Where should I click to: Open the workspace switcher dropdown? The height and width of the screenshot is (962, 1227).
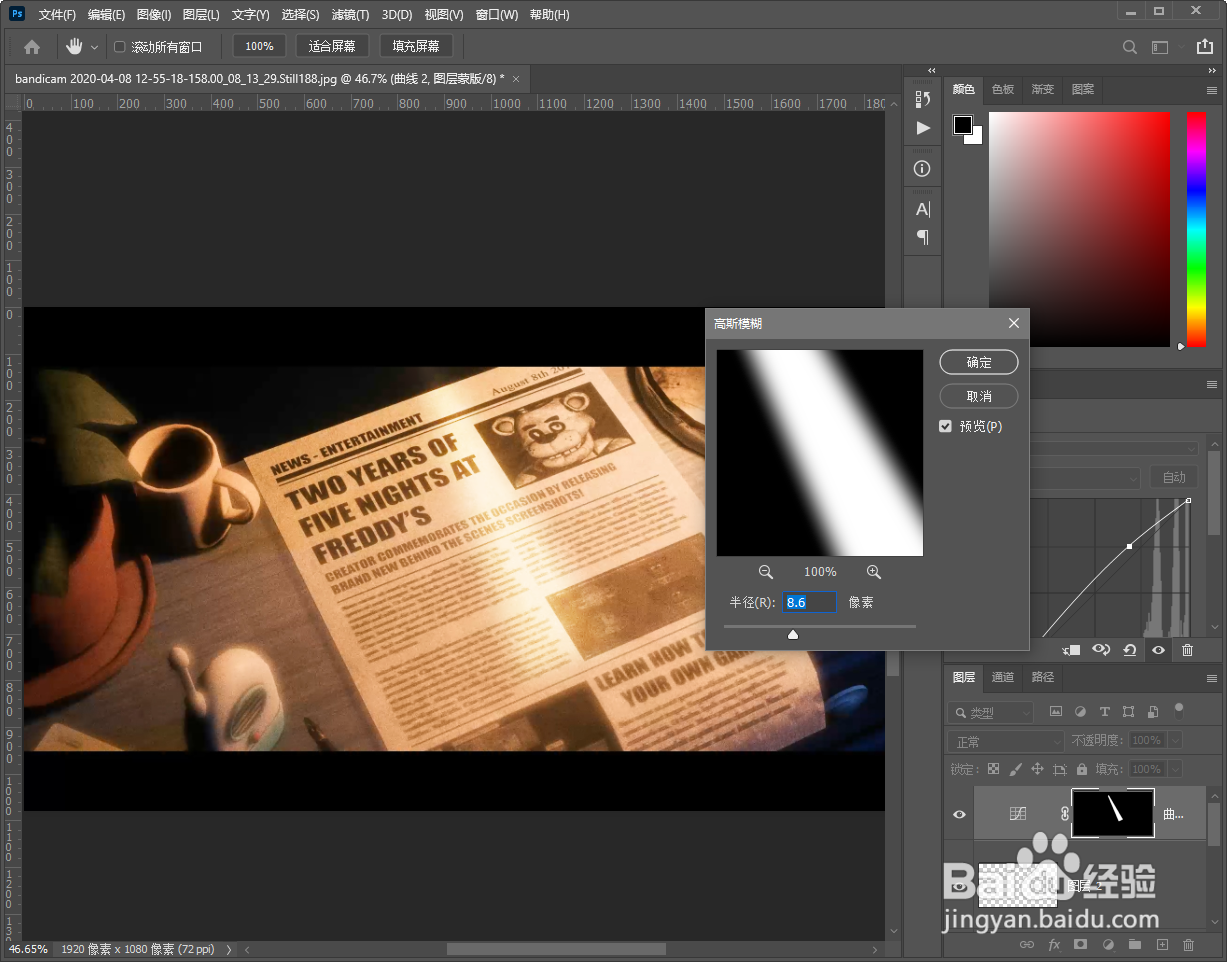click(1160, 47)
